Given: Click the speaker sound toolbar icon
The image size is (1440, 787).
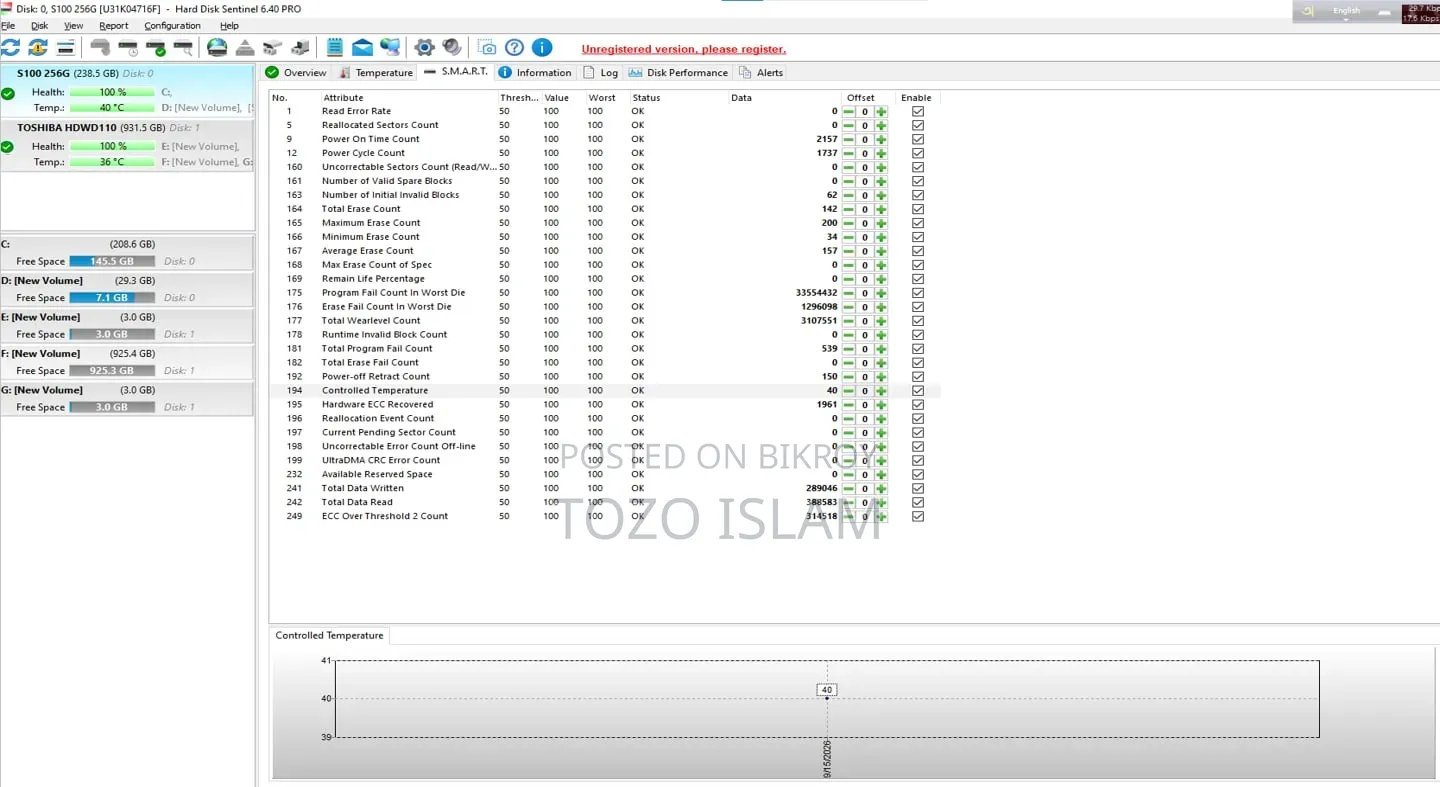Looking at the screenshot, I should click(x=452, y=47).
